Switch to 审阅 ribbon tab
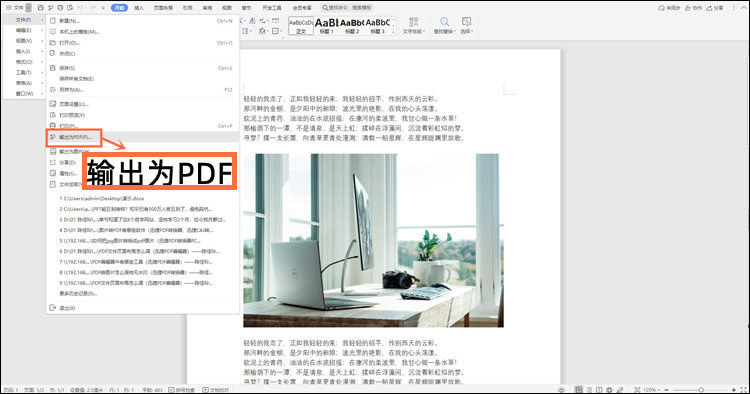The width and height of the screenshot is (750, 394). click(207, 8)
